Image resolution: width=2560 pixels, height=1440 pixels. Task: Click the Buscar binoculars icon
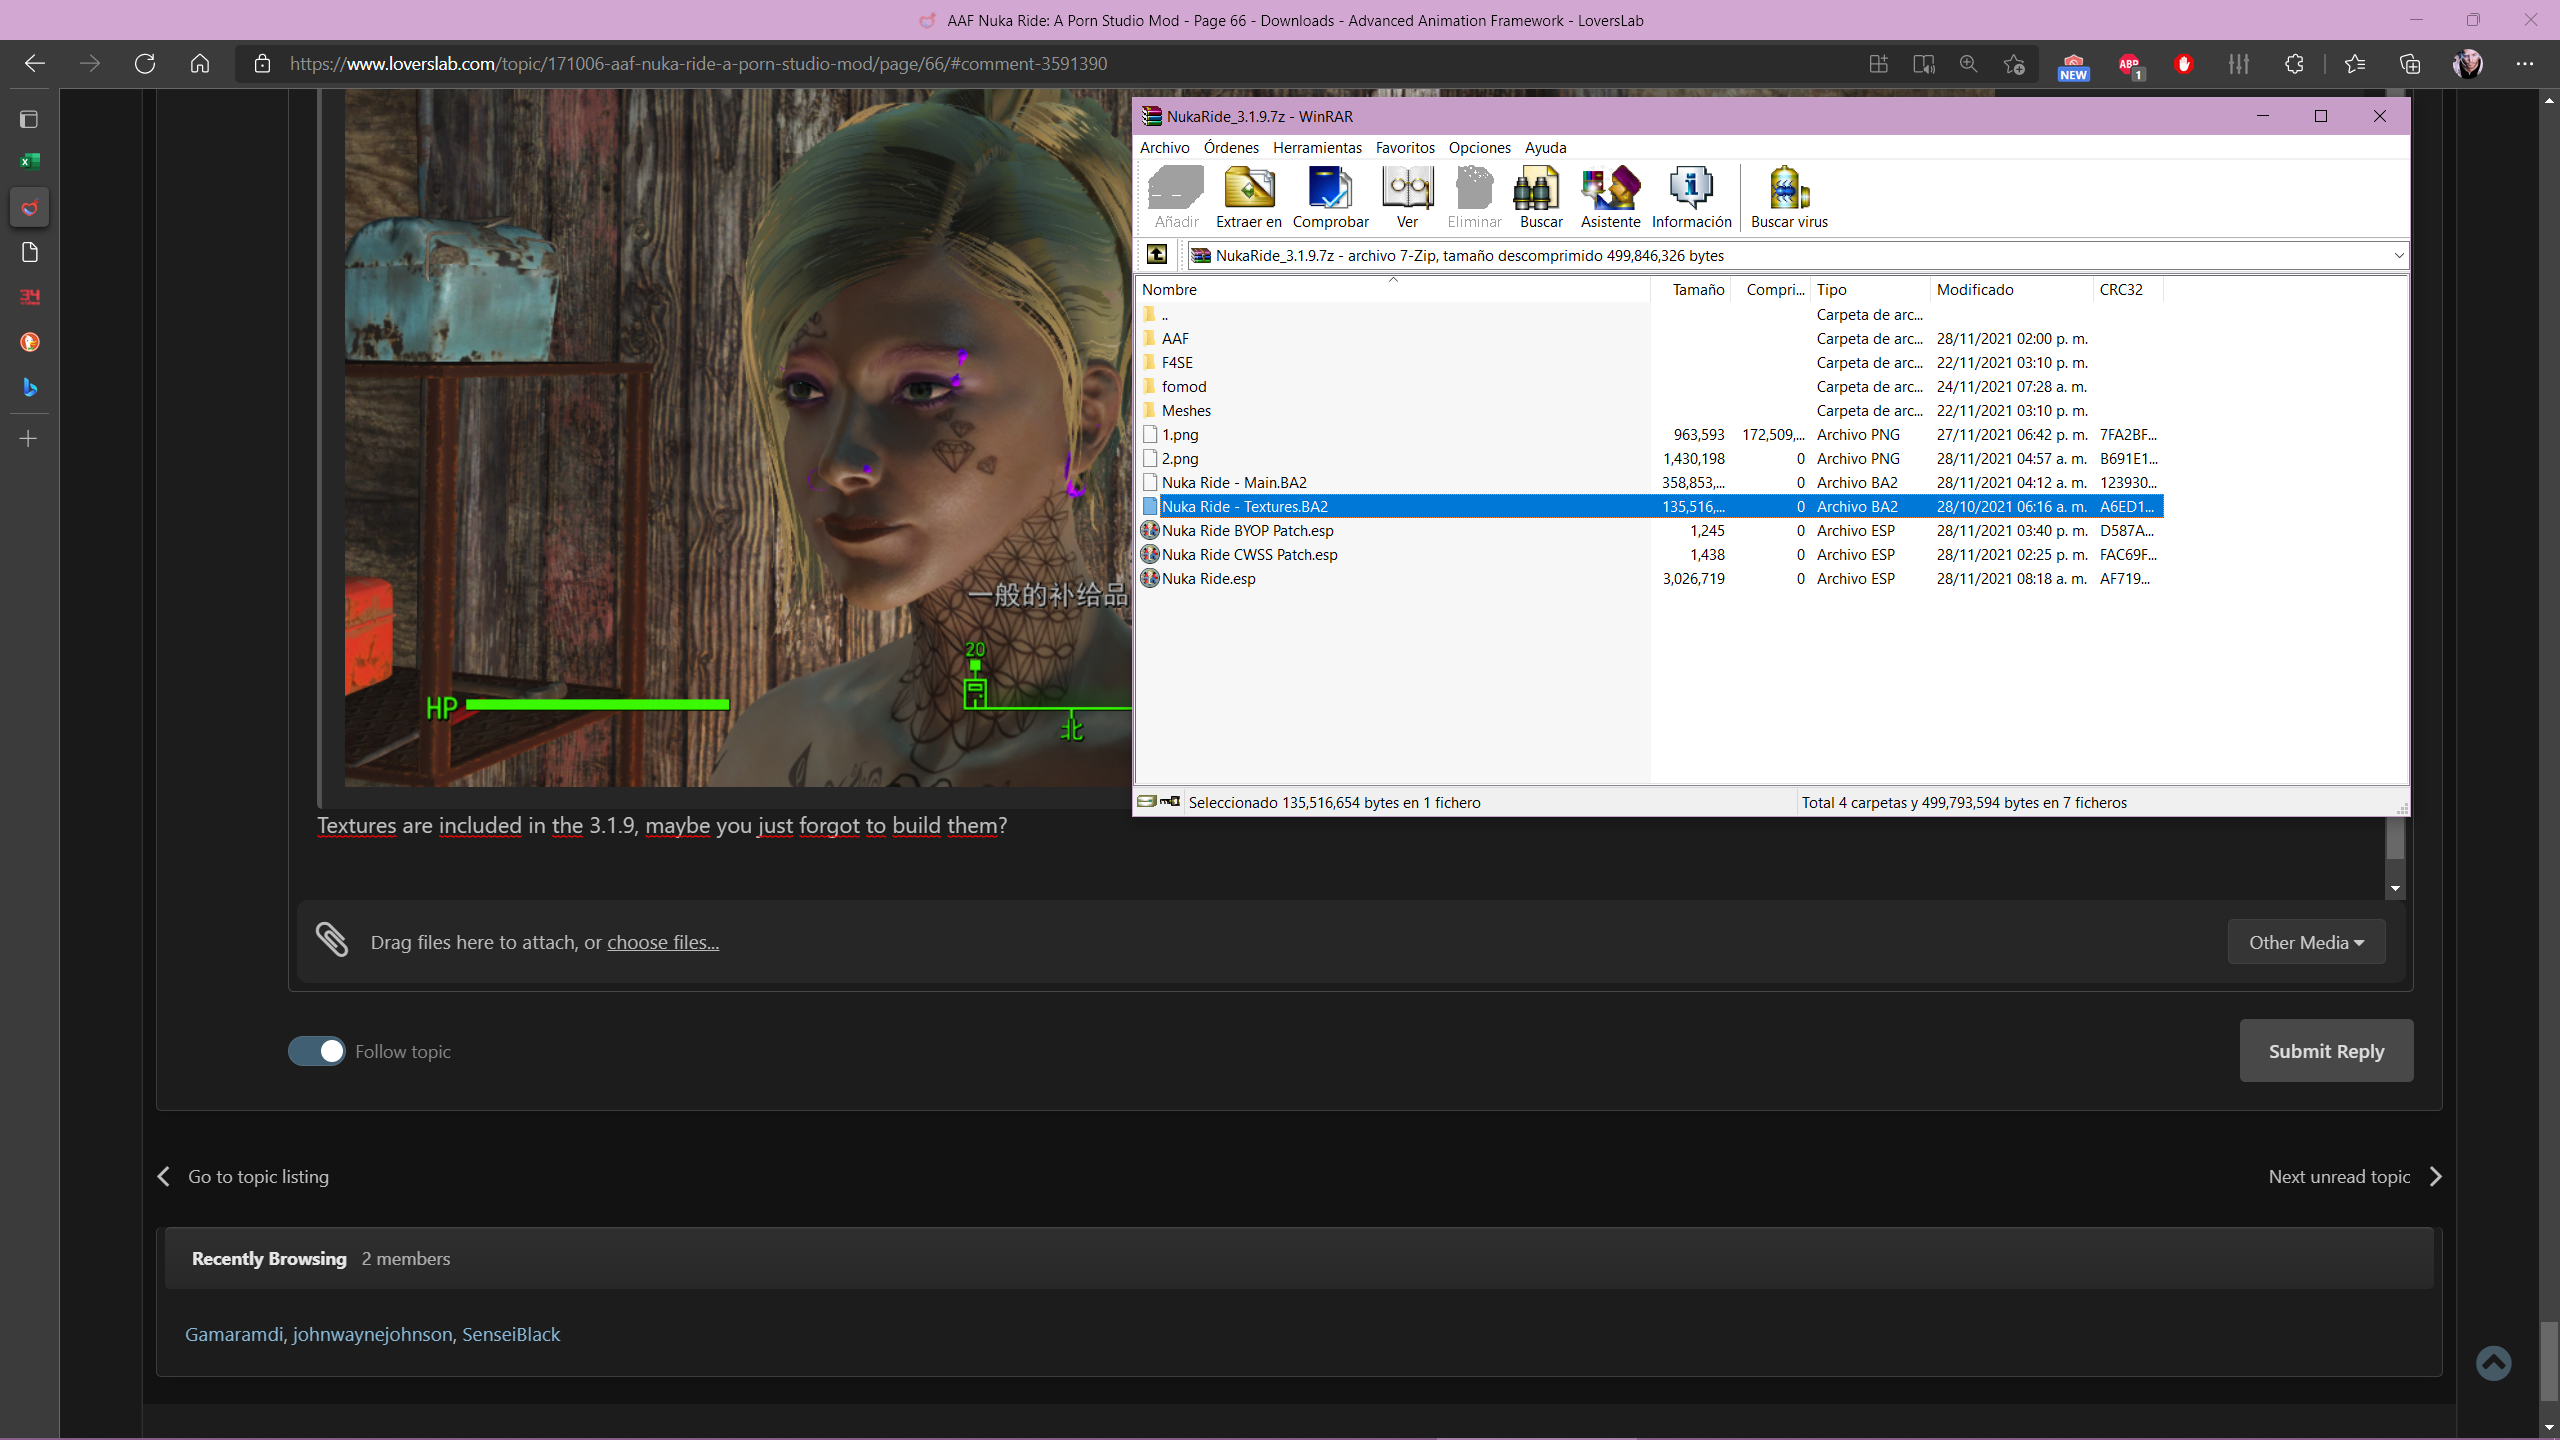pyautogui.click(x=1541, y=197)
